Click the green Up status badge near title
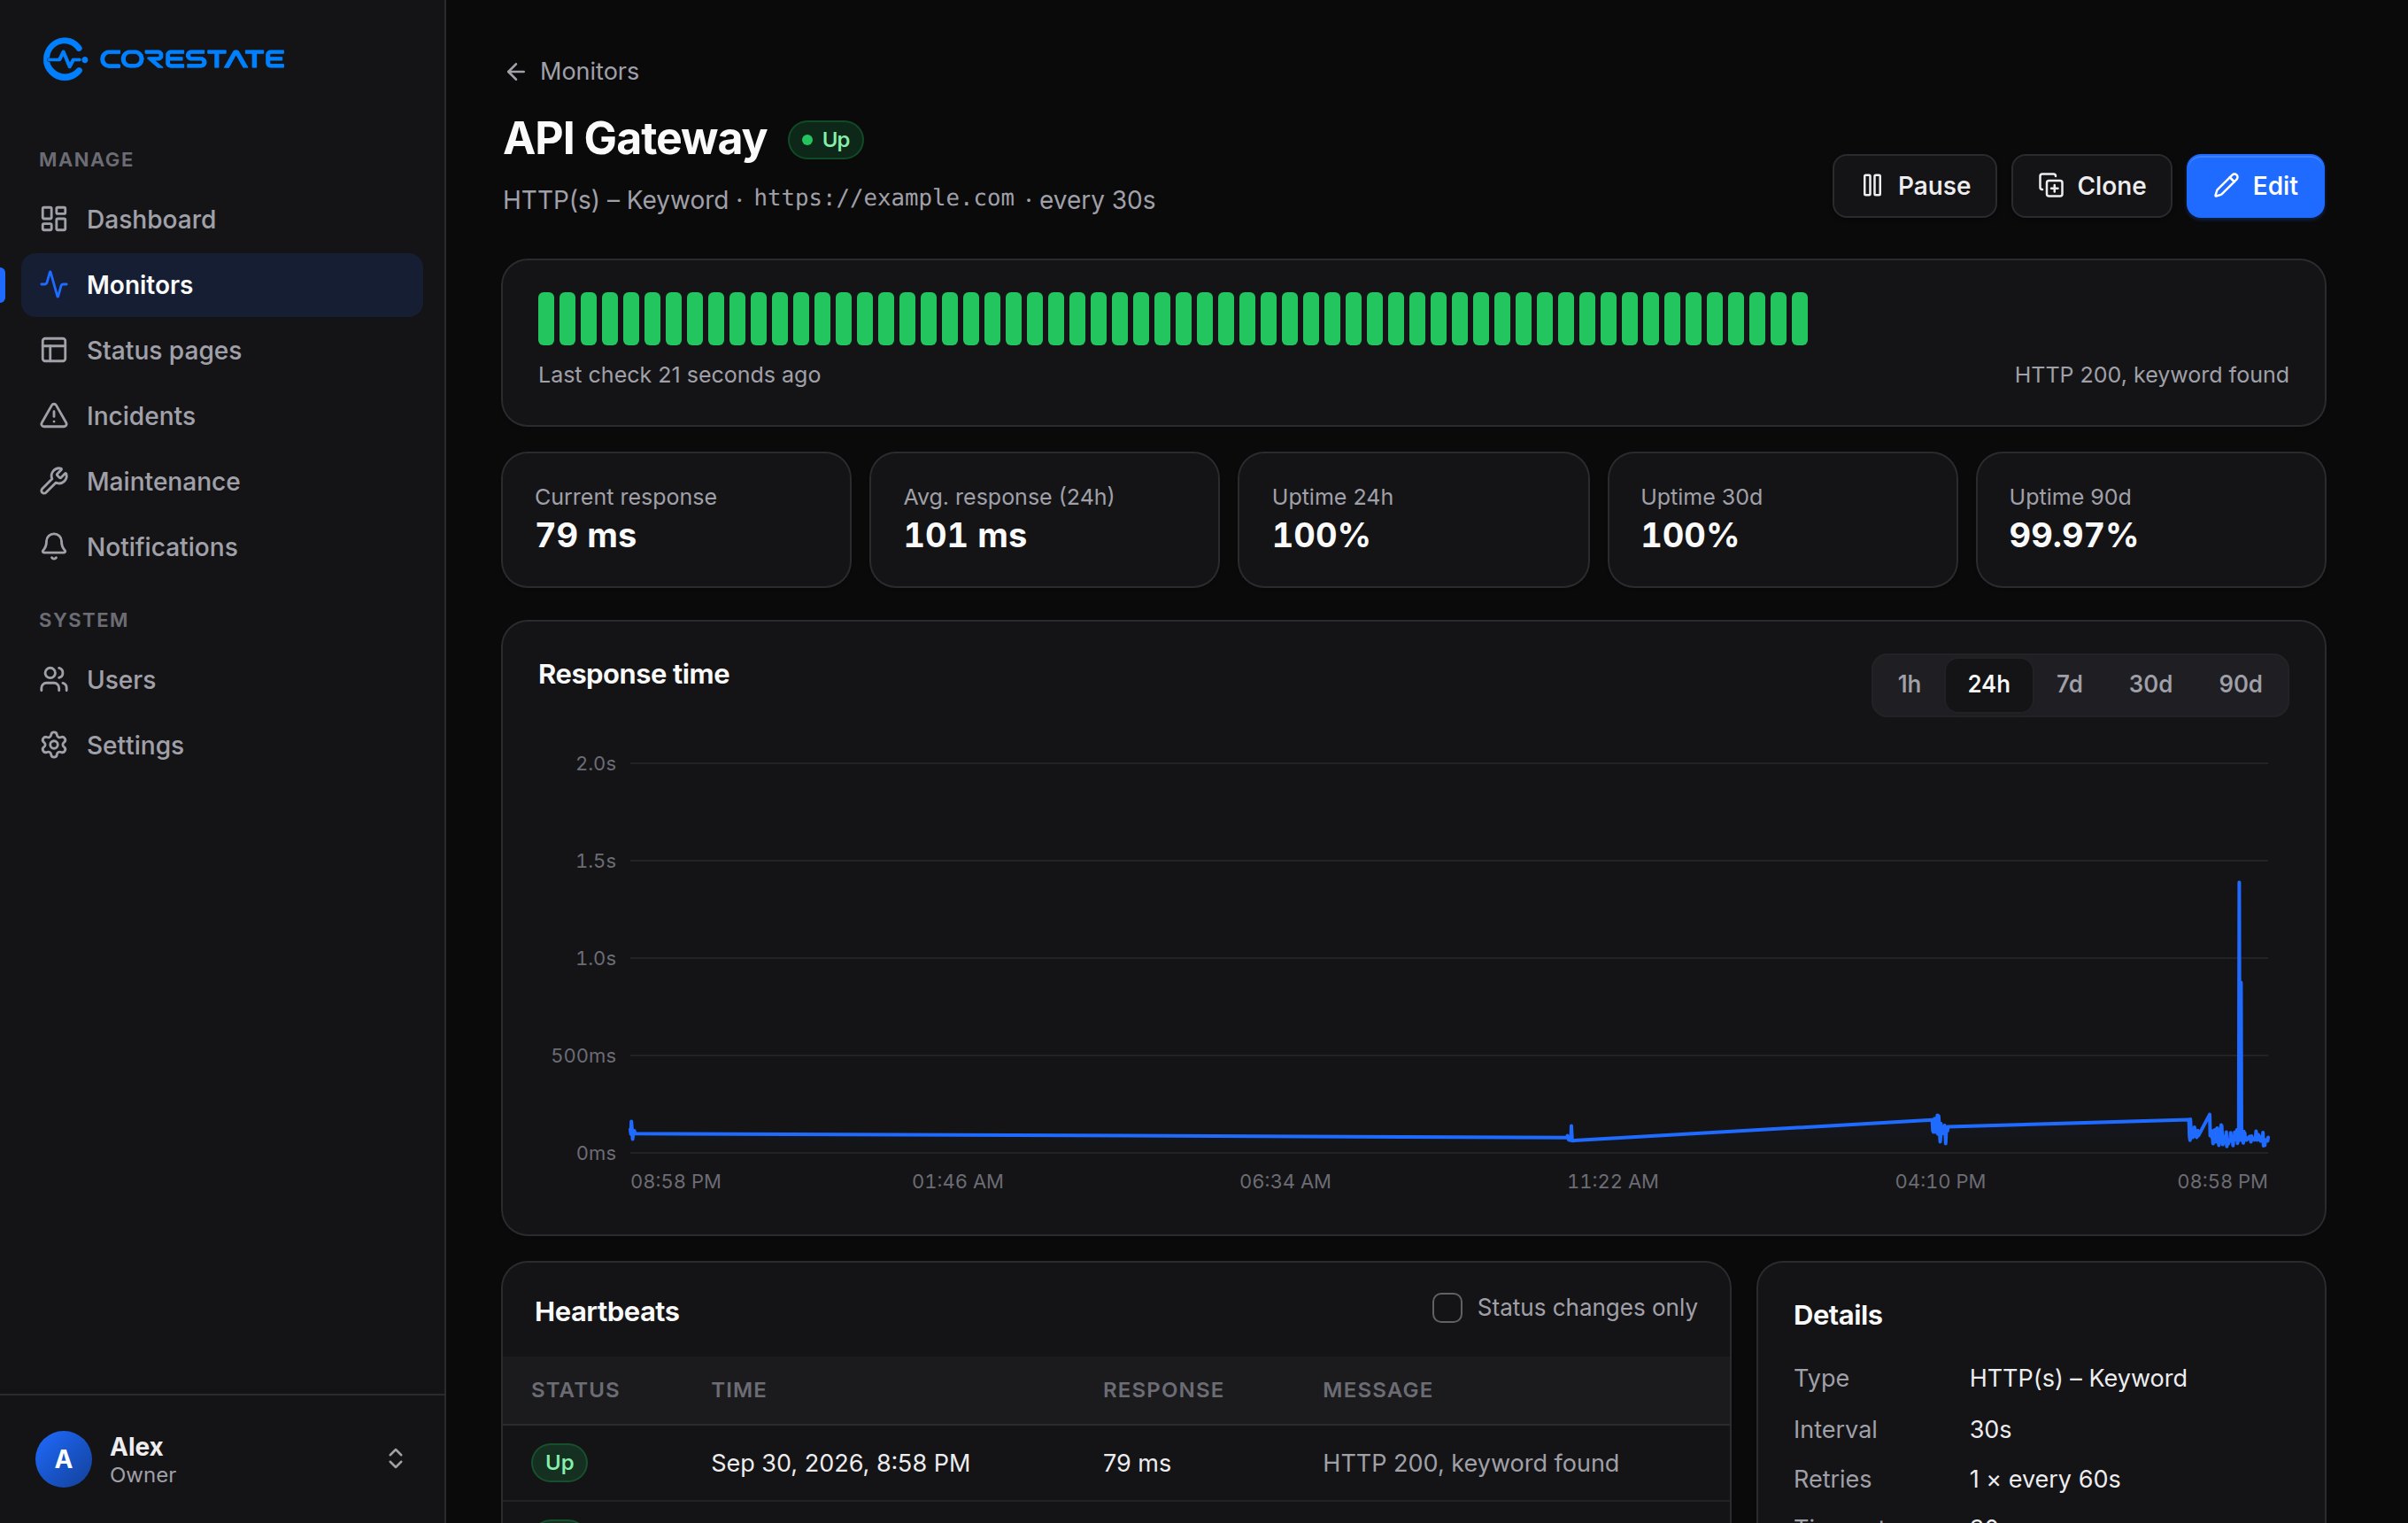 point(825,140)
